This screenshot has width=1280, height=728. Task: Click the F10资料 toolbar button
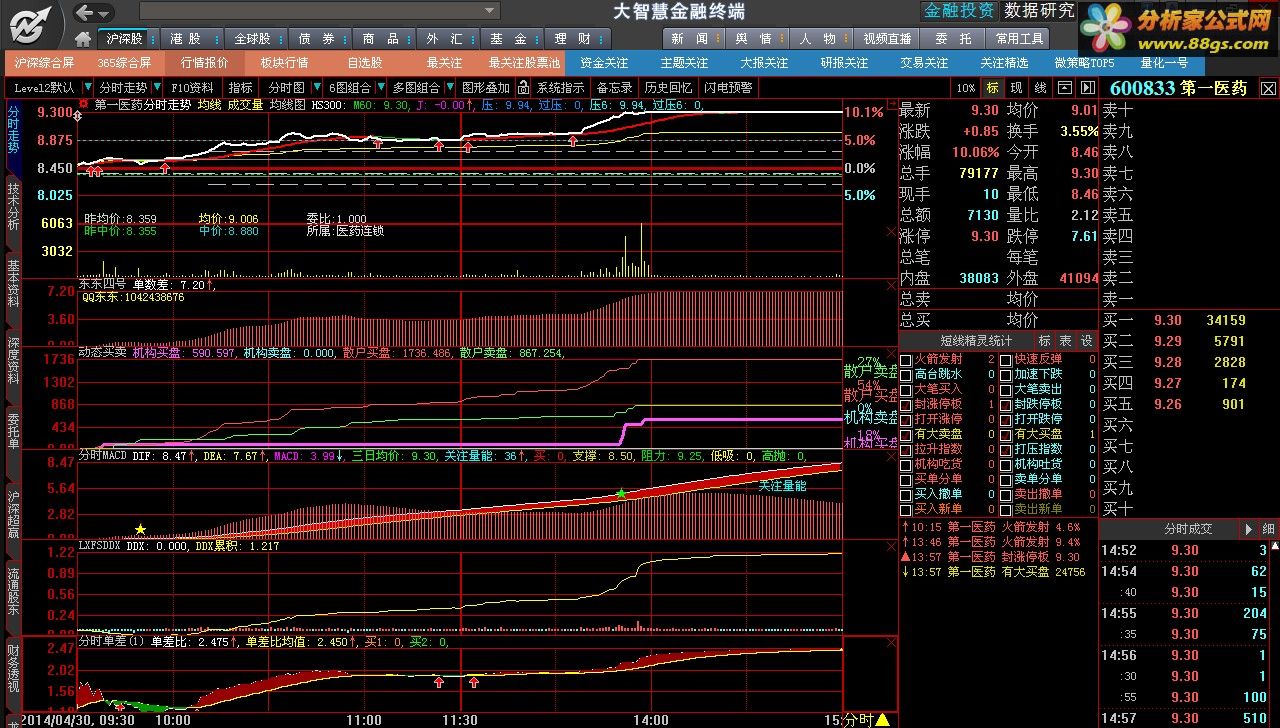pyautogui.click(x=191, y=88)
